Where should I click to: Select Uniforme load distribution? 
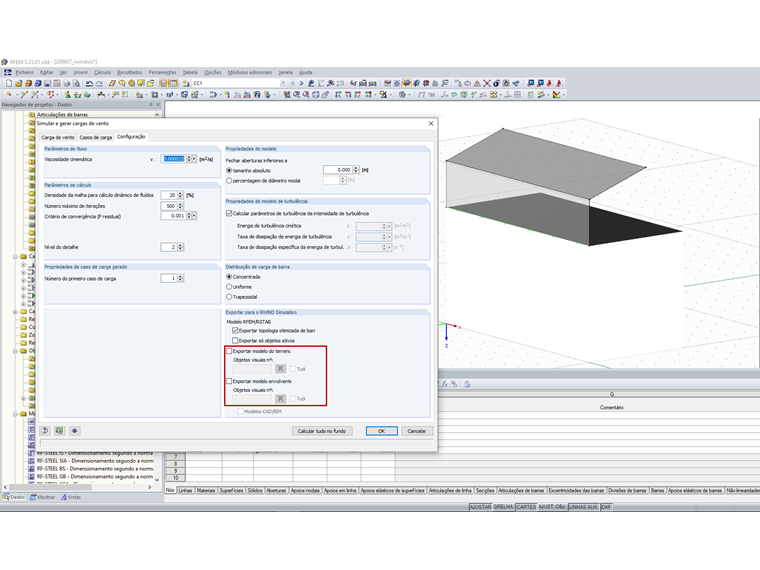(229, 287)
